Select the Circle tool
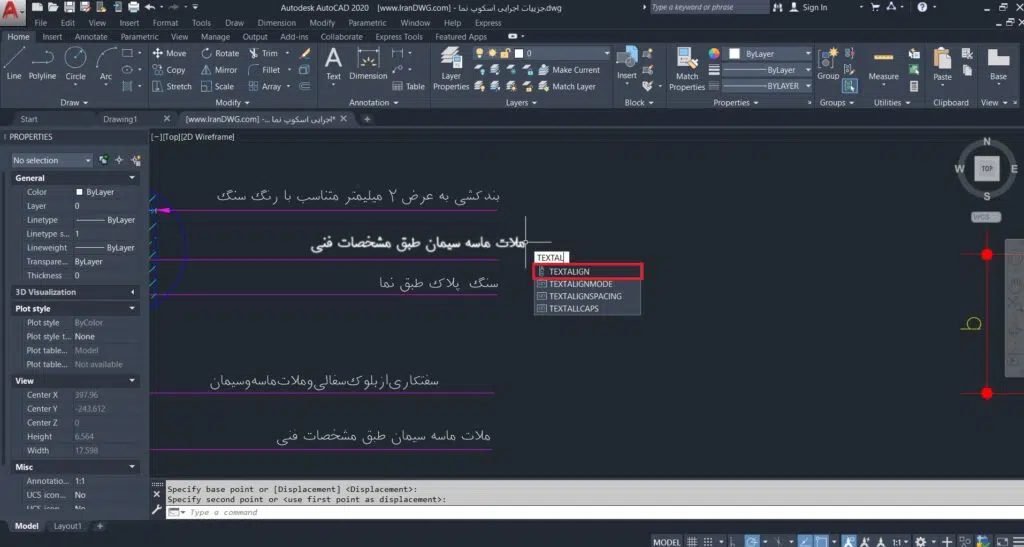The width and height of the screenshot is (1024, 547). click(75, 64)
